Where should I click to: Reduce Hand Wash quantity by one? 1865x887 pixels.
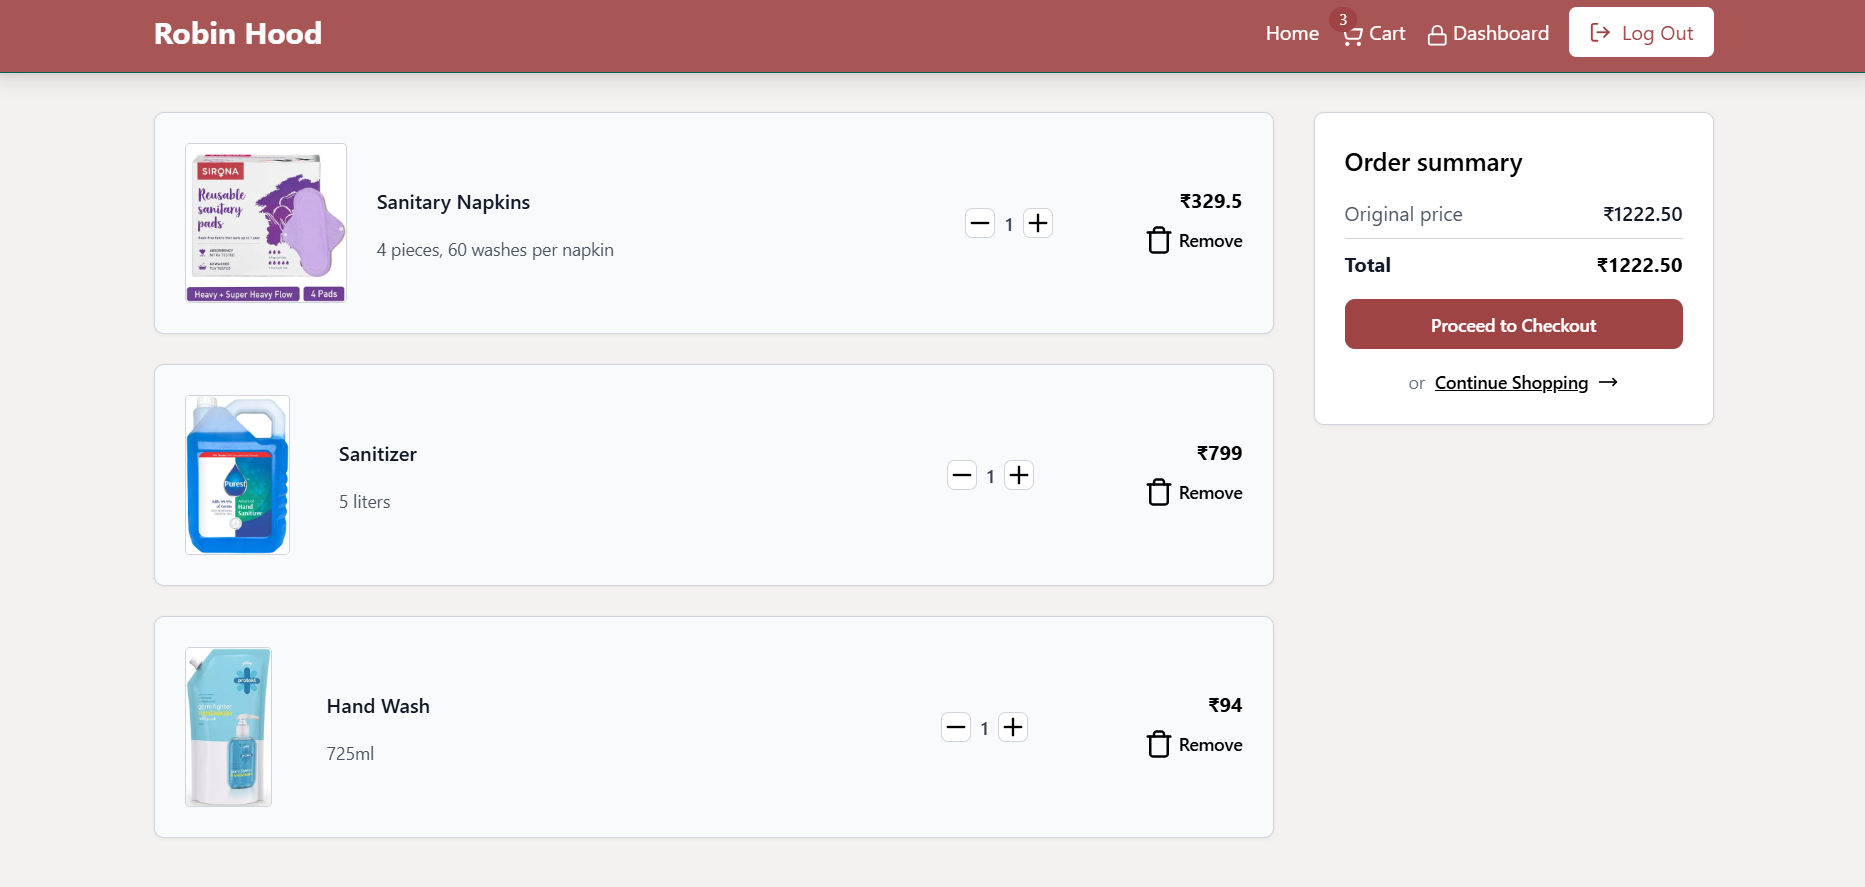click(x=956, y=727)
